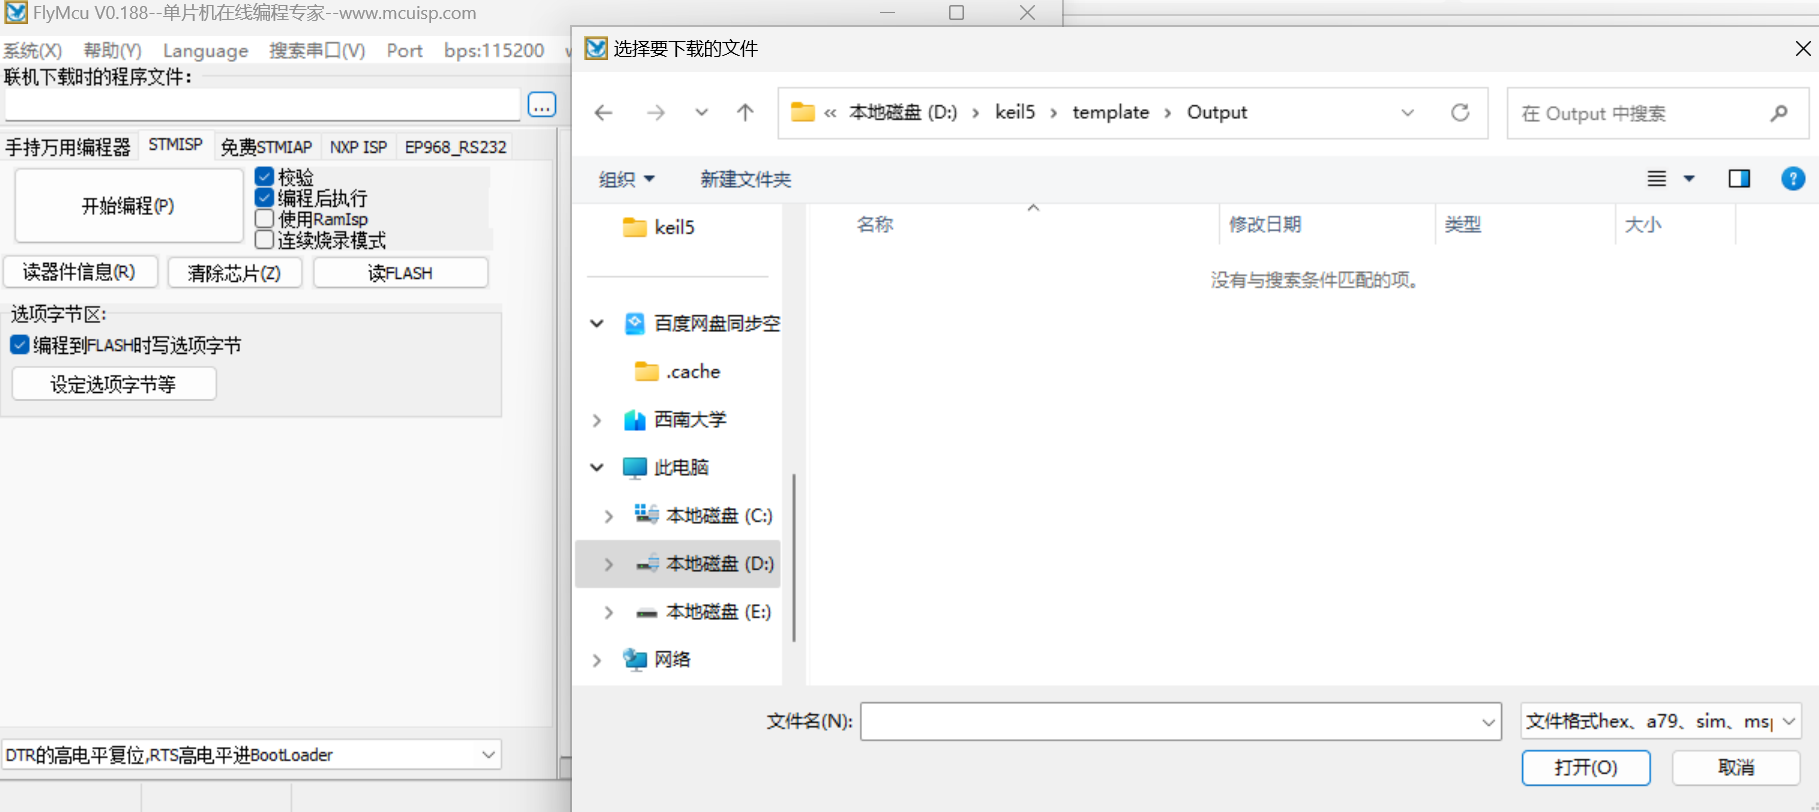Open file dialog help icon

click(1793, 178)
